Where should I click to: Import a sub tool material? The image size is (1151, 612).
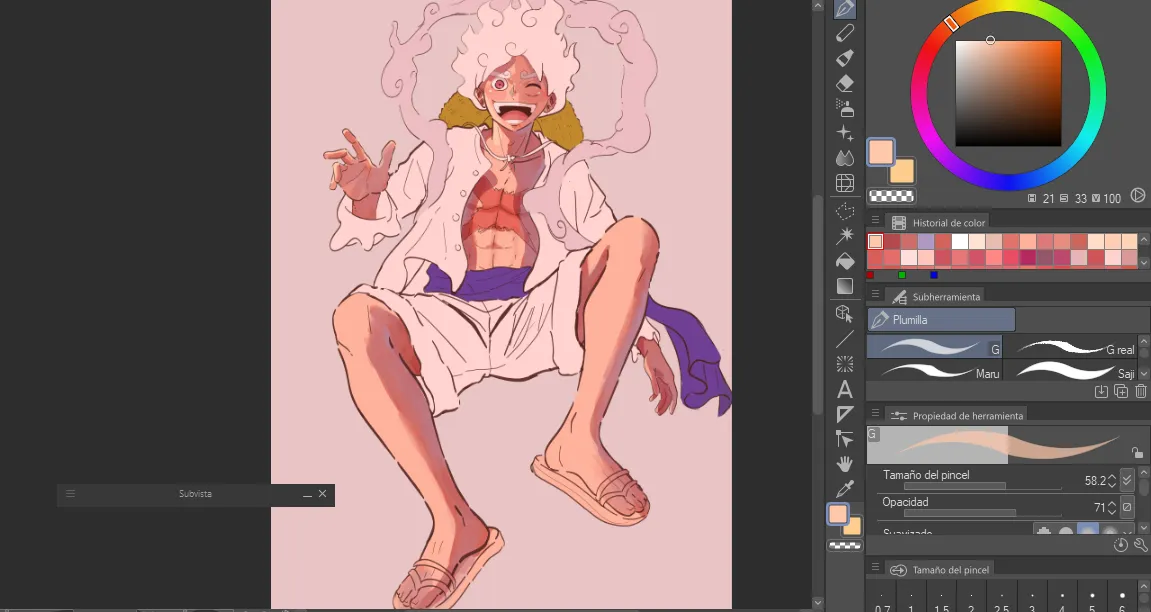click(x=1101, y=392)
